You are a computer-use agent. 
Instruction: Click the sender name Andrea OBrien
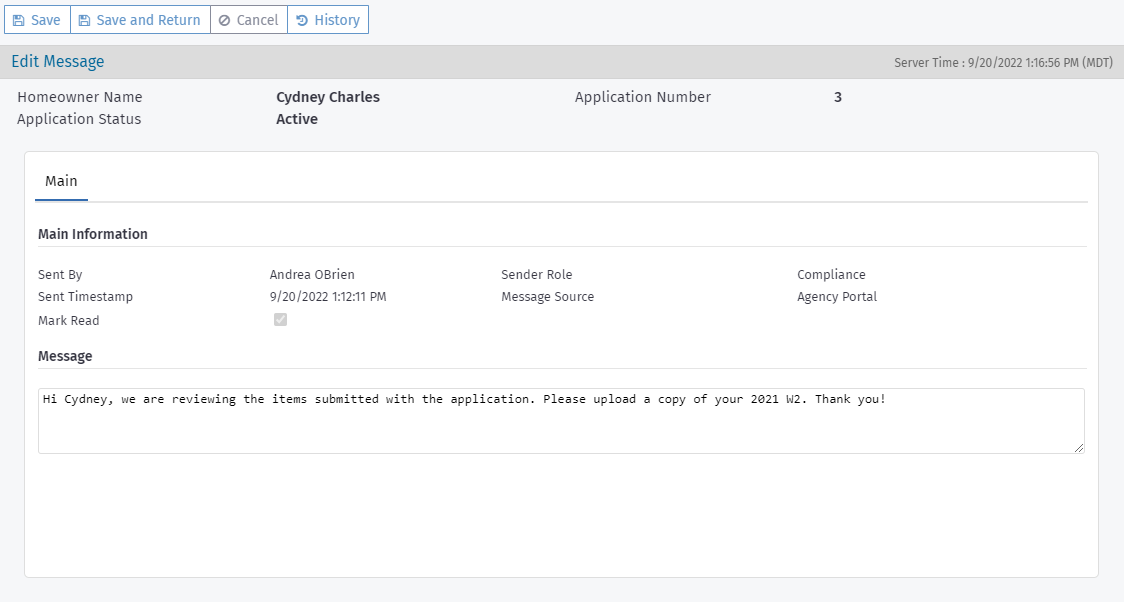pos(312,274)
